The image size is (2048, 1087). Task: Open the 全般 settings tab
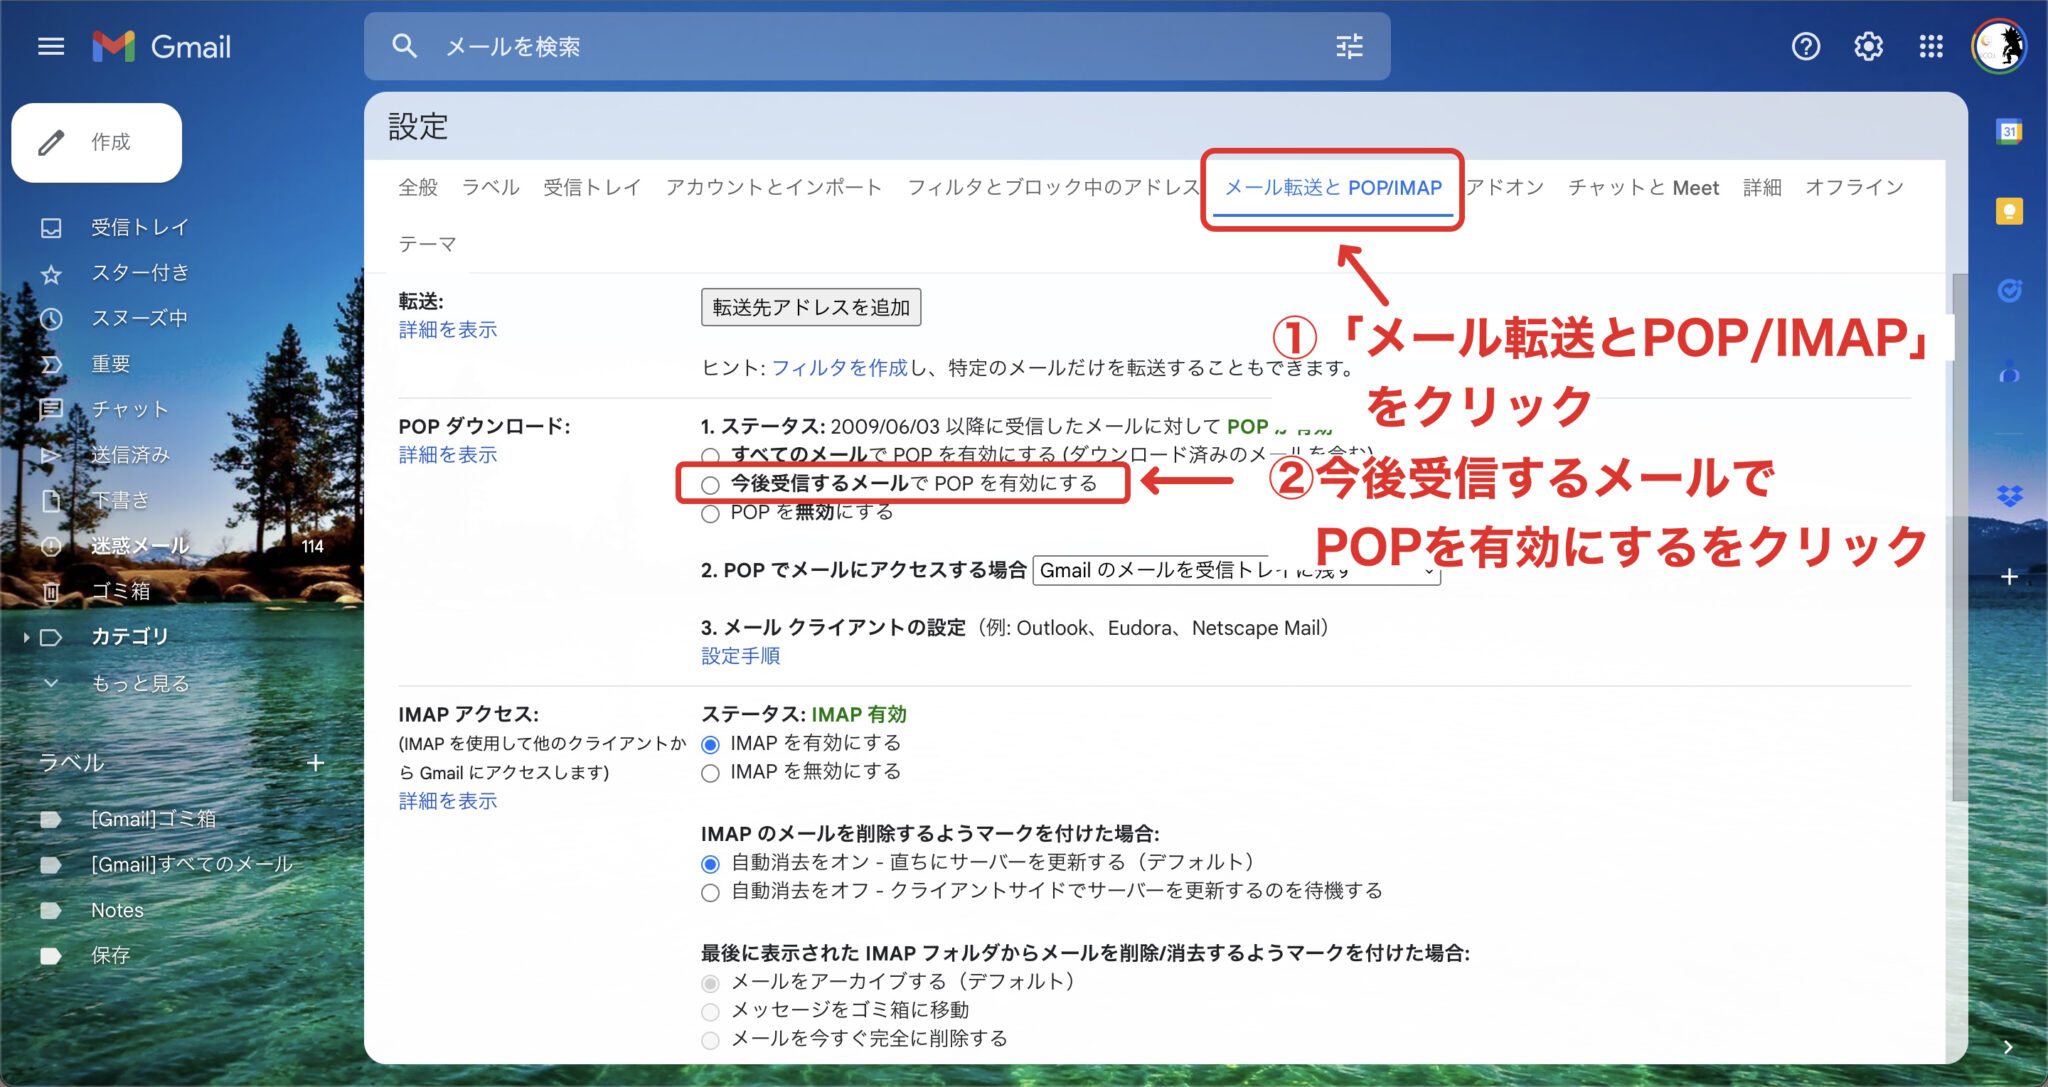pyautogui.click(x=417, y=187)
